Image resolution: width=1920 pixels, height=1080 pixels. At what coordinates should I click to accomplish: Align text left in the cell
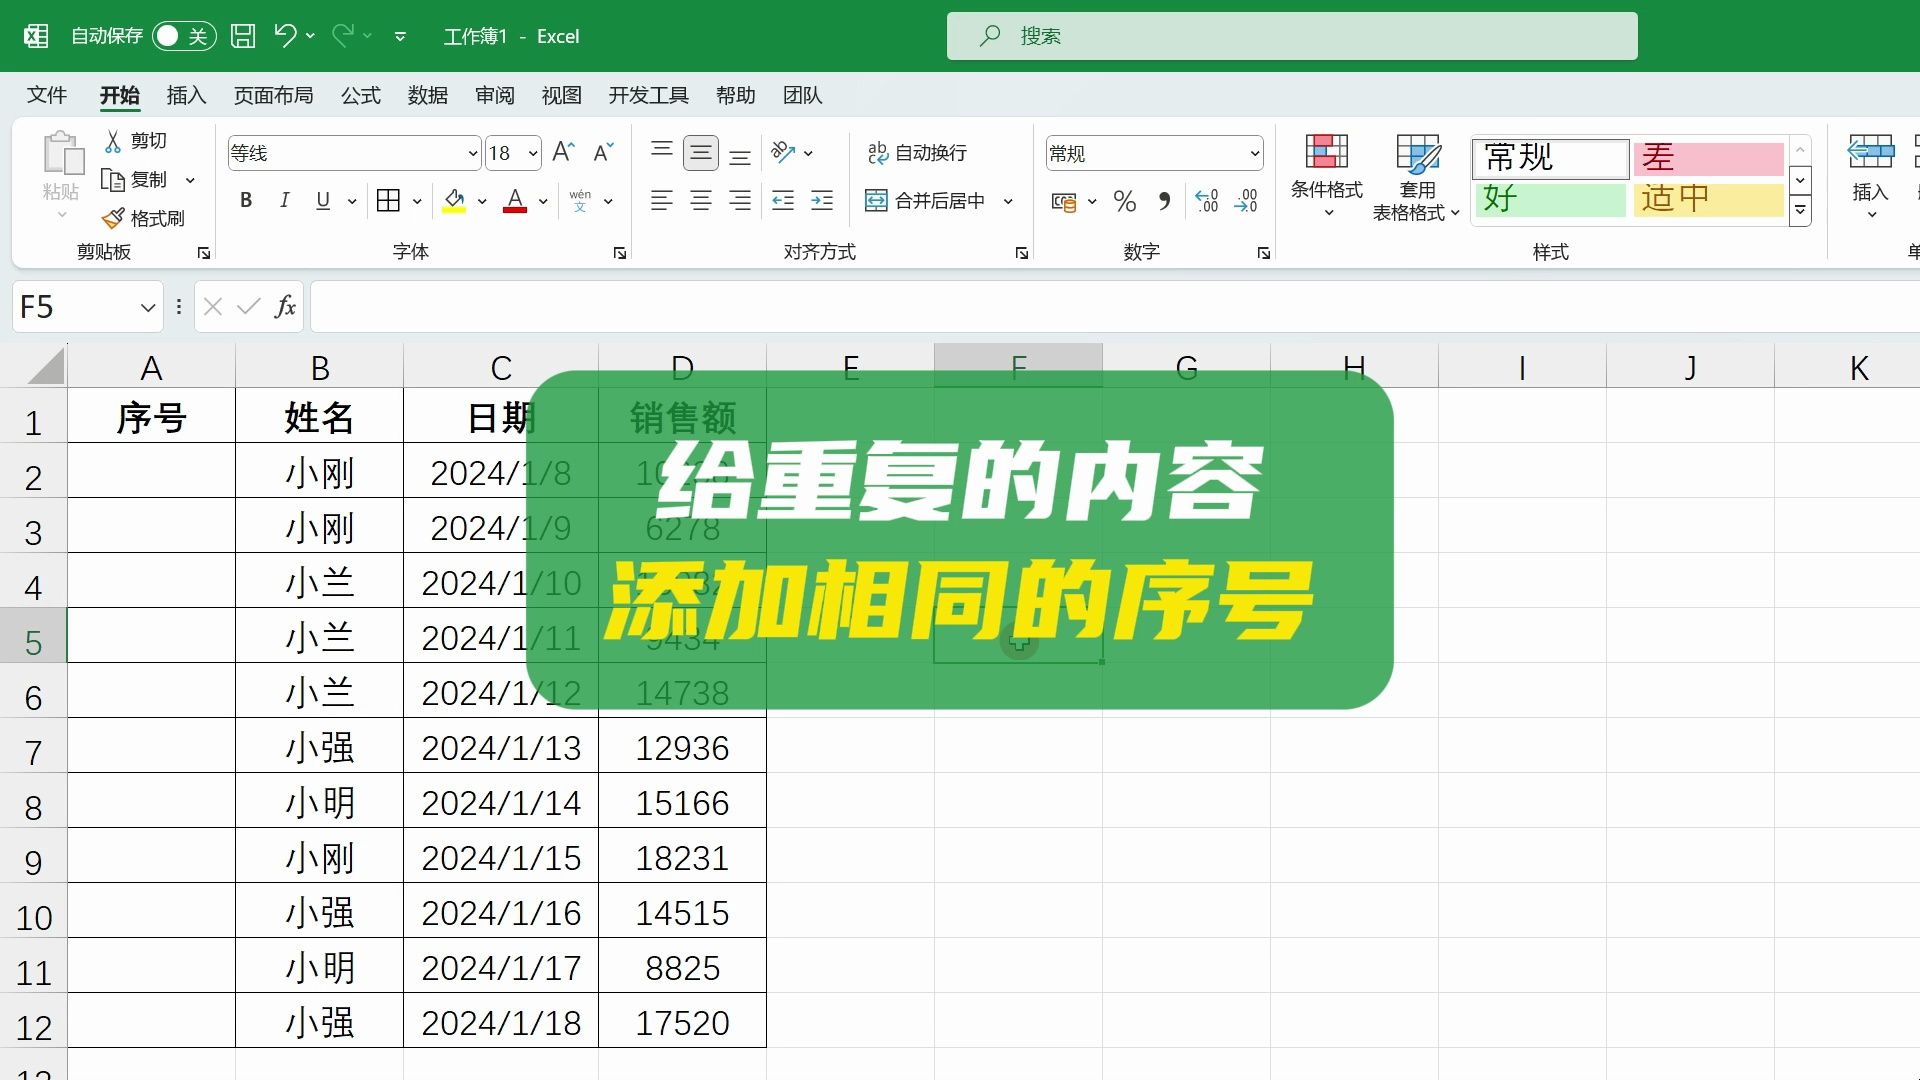[x=662, y=201]
